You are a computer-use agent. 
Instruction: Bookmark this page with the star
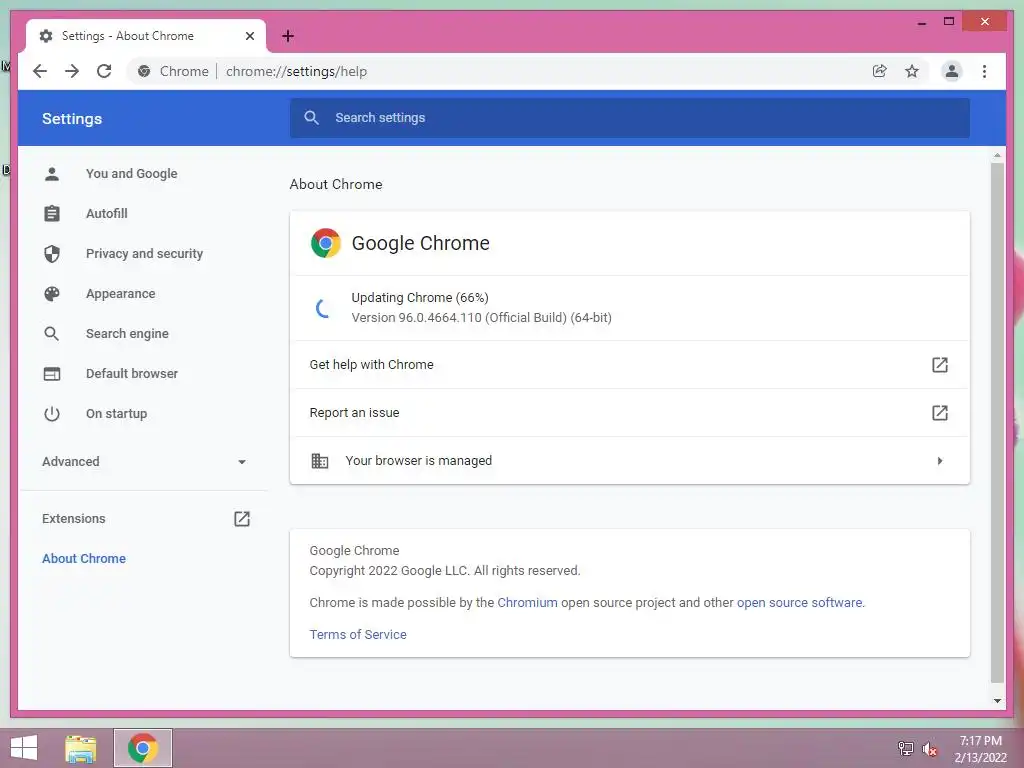point(912,71)
